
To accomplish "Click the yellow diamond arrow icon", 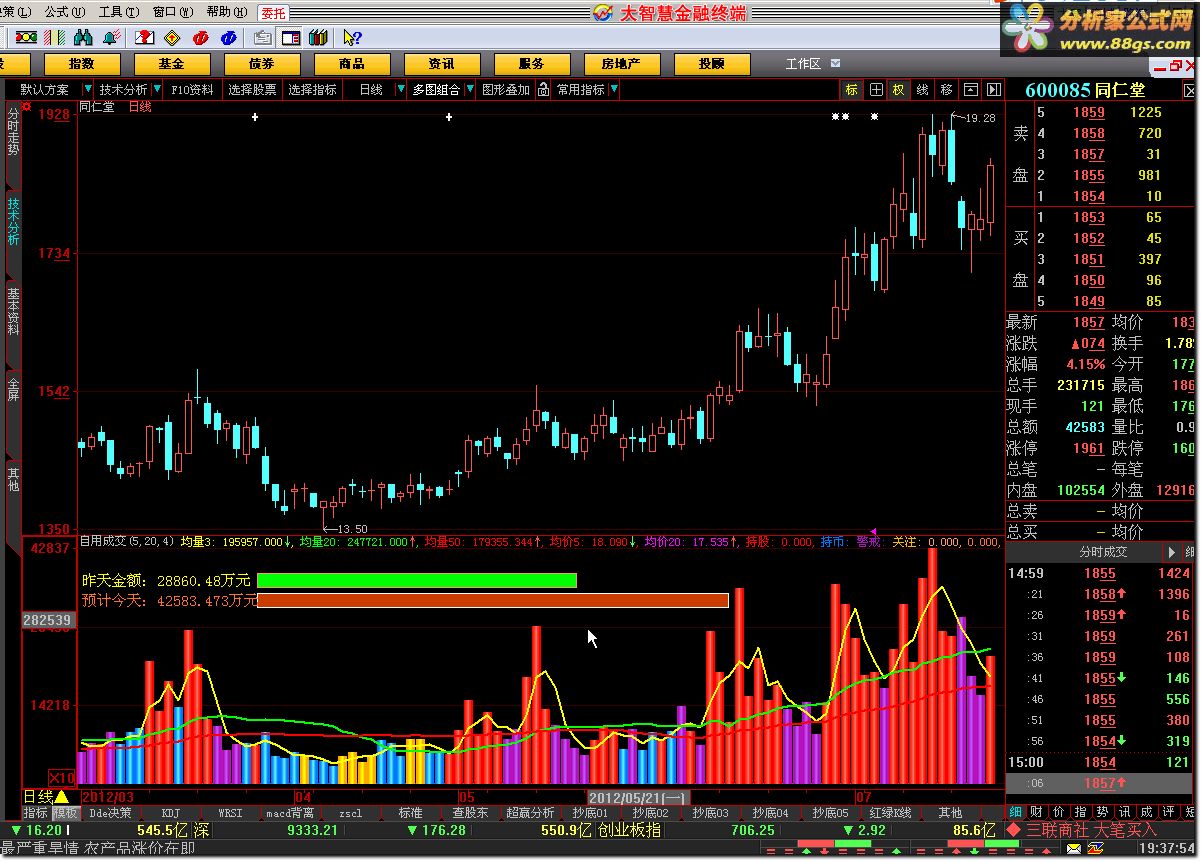I will pyautogui.click(x=172, y=38).
